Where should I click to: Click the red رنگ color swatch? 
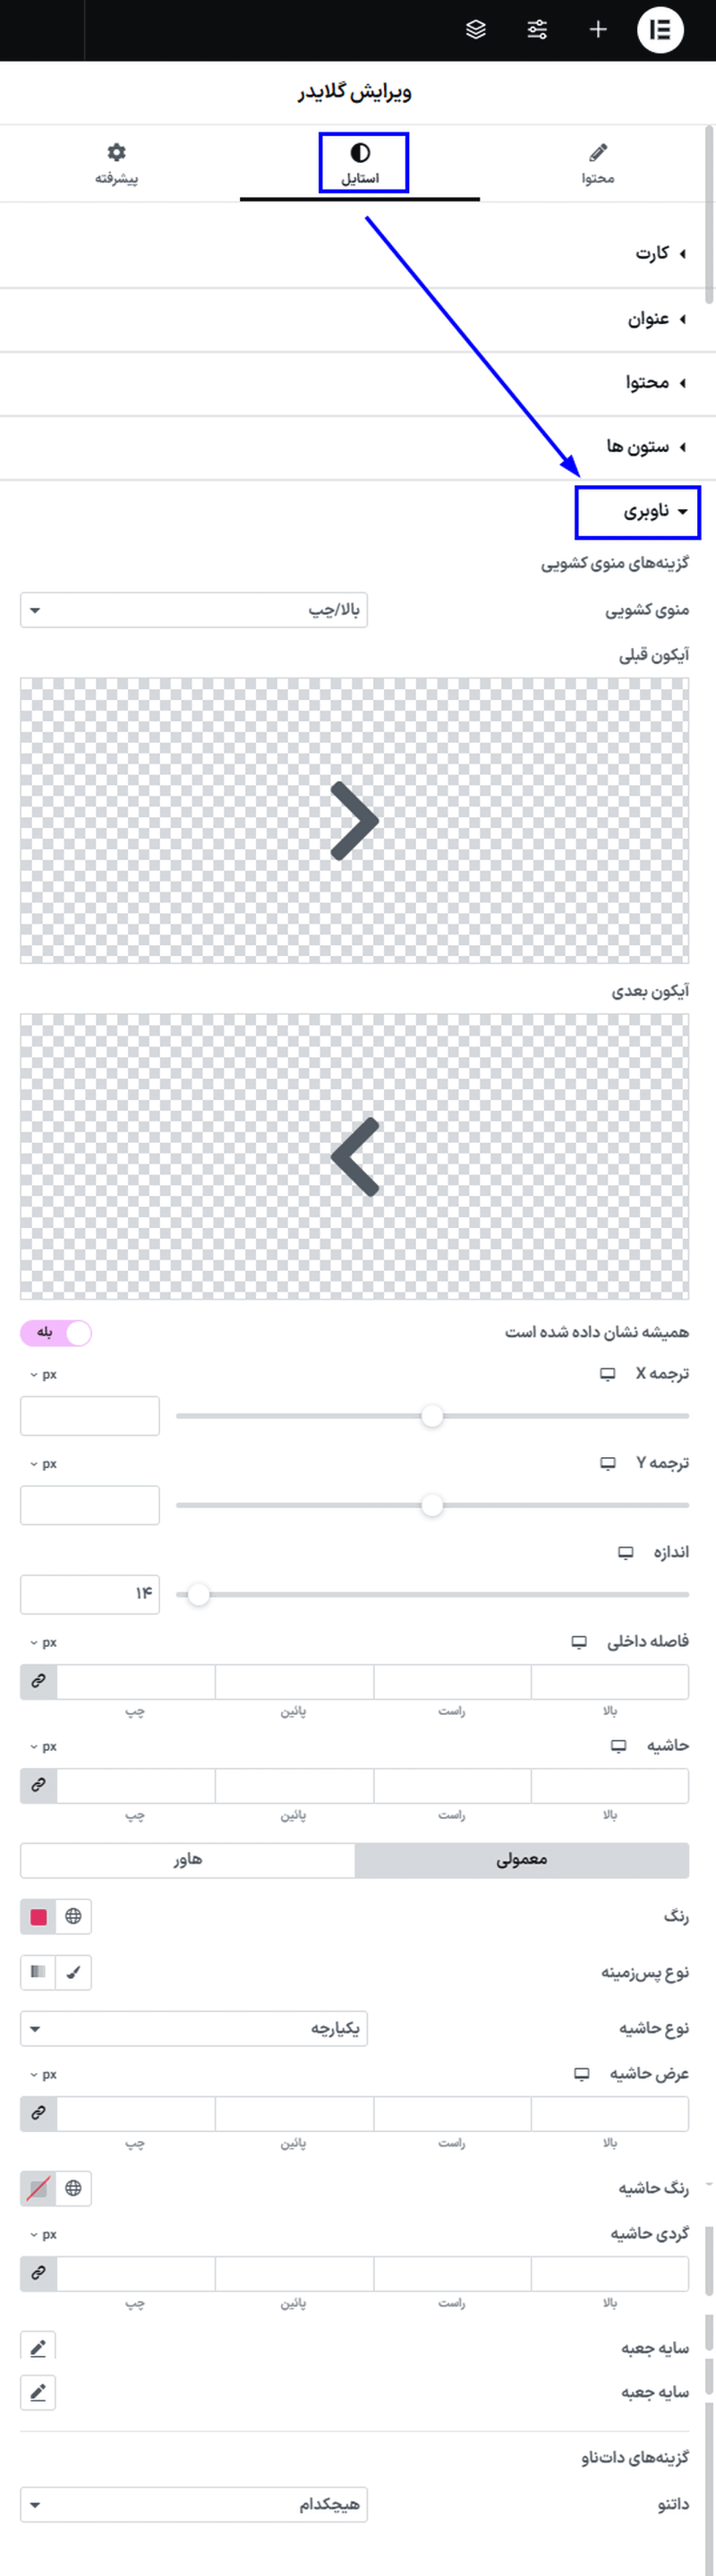click(x=38, y=1916)
